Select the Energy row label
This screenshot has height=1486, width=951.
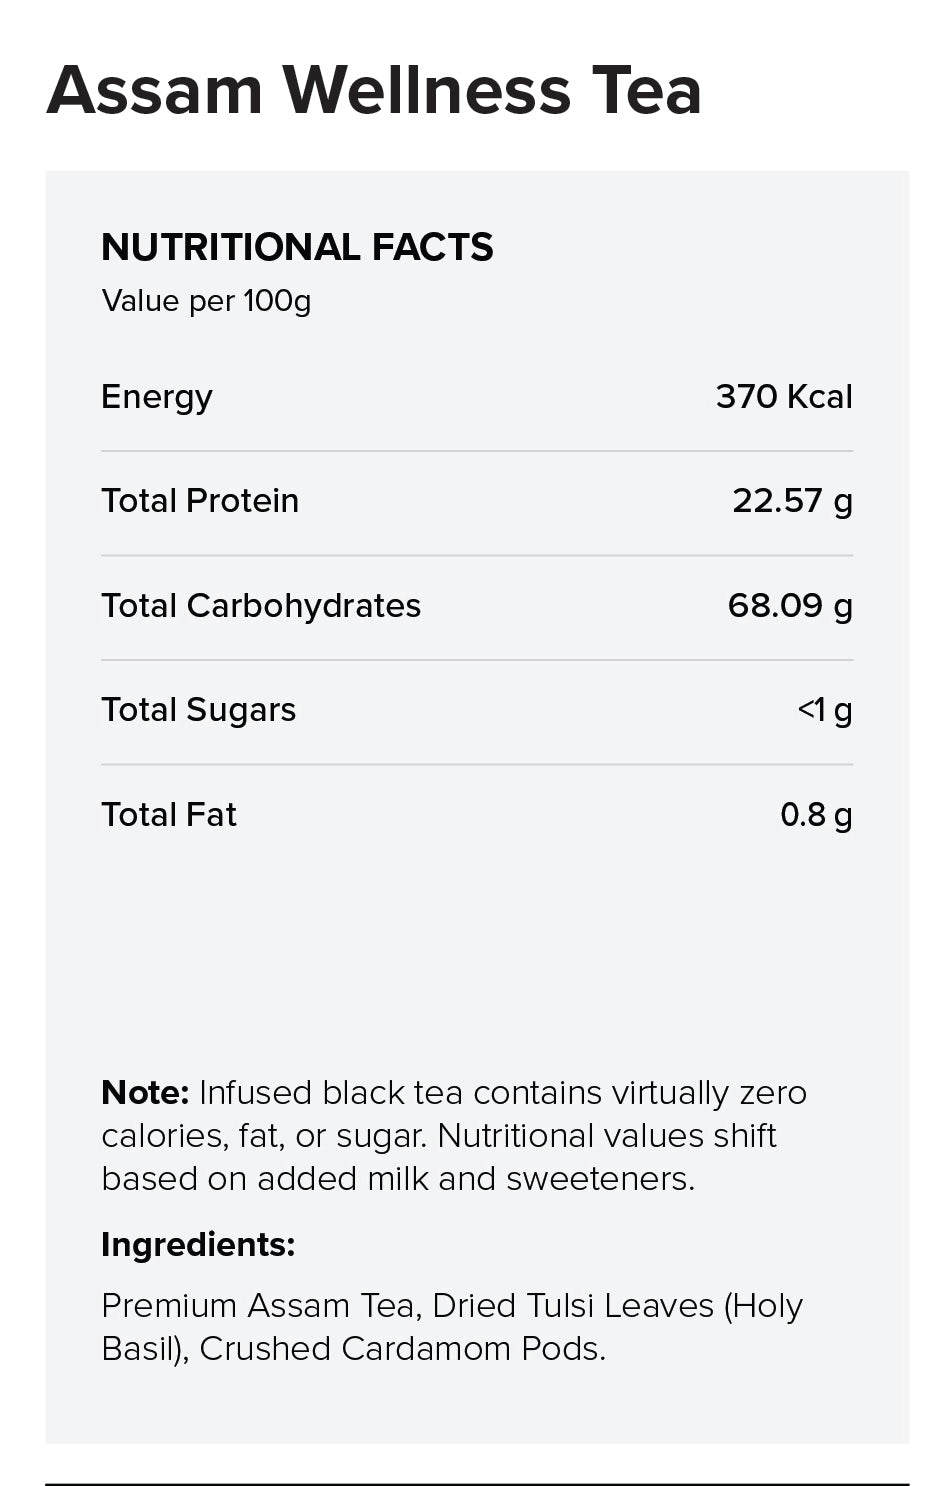156,397
